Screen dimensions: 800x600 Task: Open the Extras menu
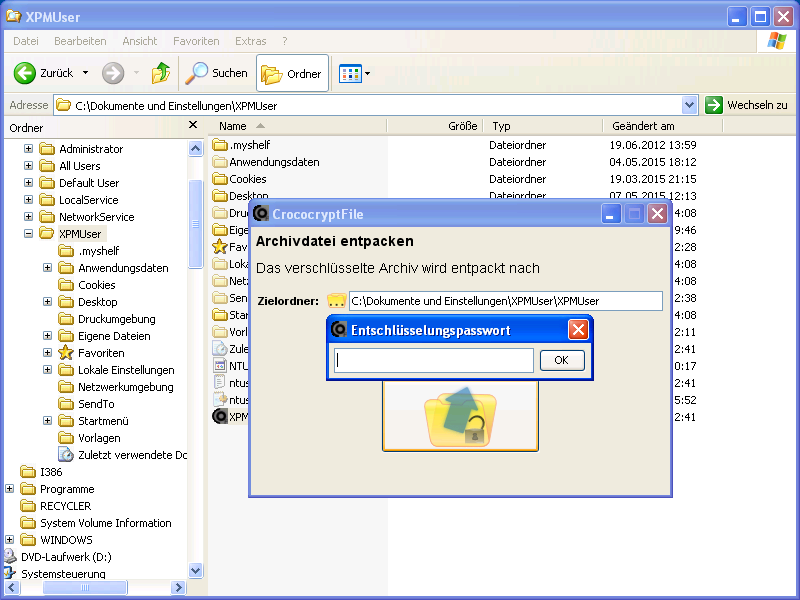click(251, 41)
